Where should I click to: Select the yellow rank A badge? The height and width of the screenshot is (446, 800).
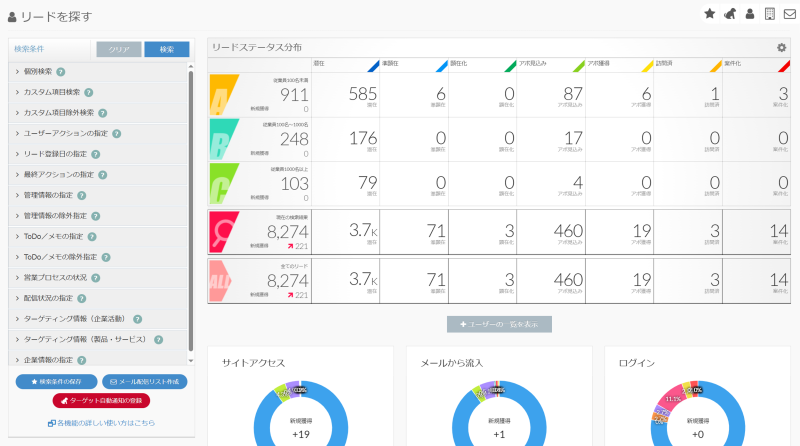click(x=223, y=95)
